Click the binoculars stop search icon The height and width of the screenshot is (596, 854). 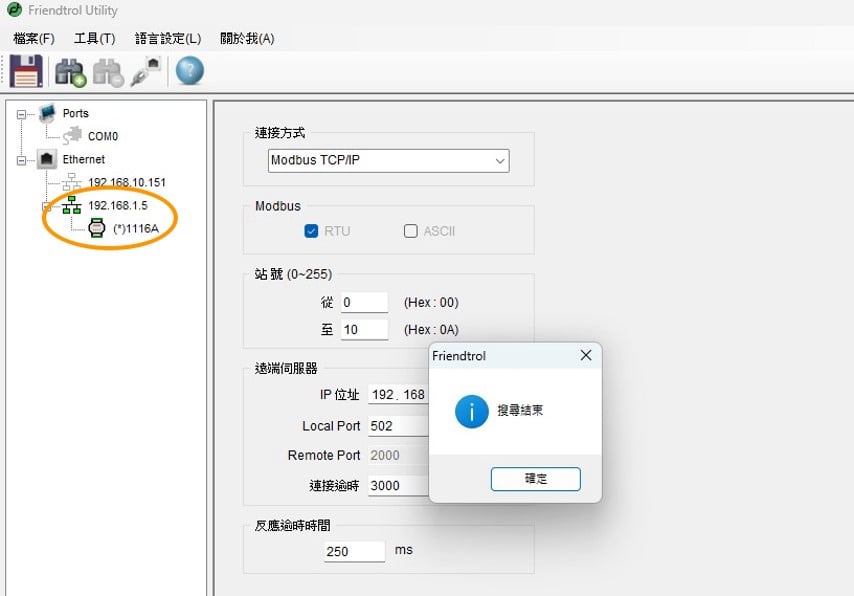[107, 72]
